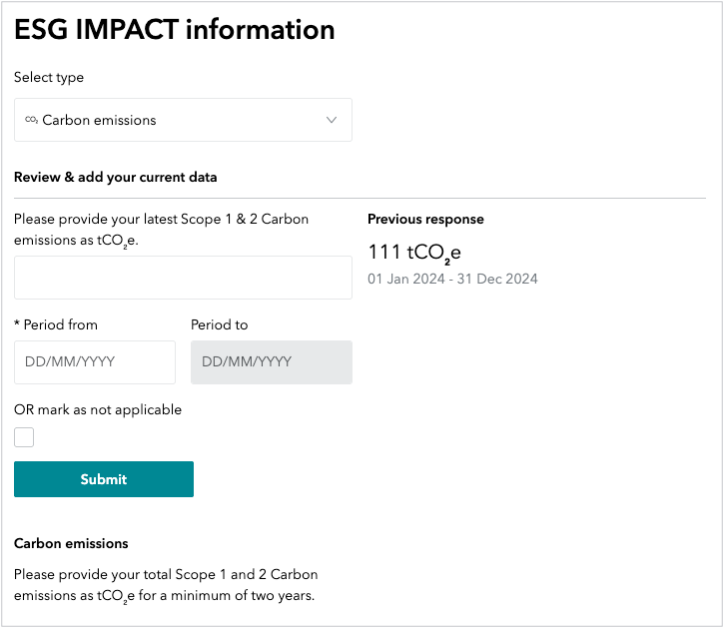Click the dropdown chevron arrow
Screen dimensions: 724x628
click(331, 120)
